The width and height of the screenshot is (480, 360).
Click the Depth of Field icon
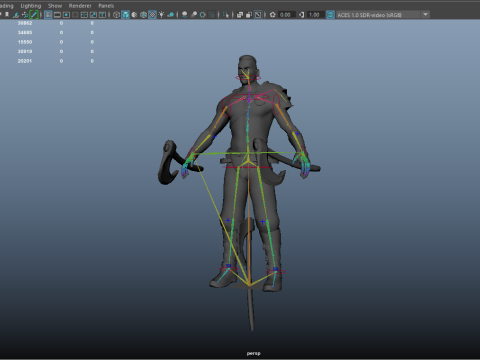click(211, 15)
